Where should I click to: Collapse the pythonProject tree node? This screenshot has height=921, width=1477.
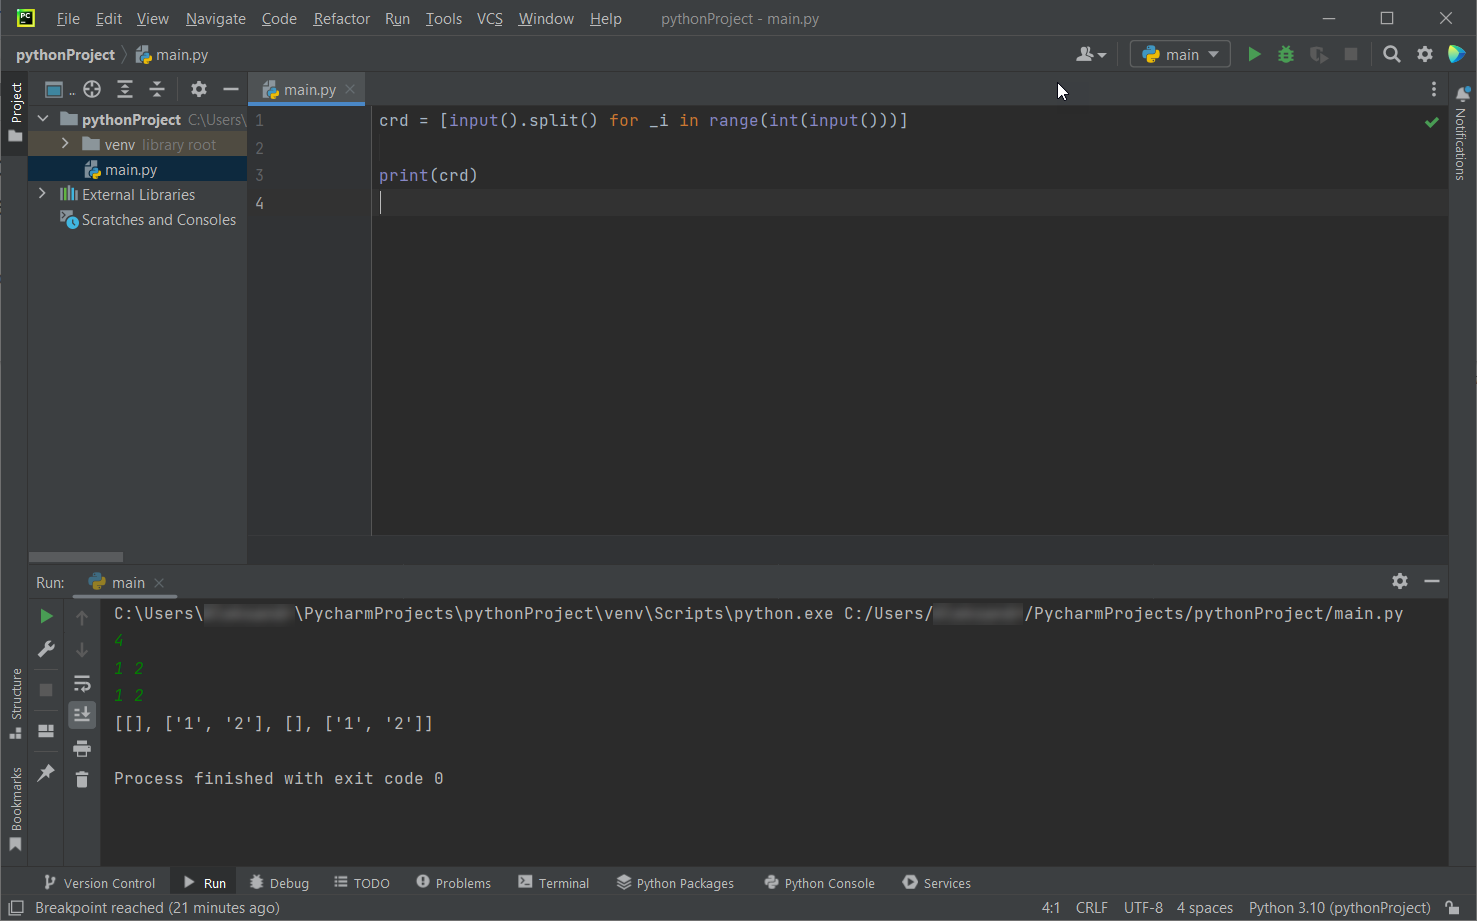(x=43, y=119)
